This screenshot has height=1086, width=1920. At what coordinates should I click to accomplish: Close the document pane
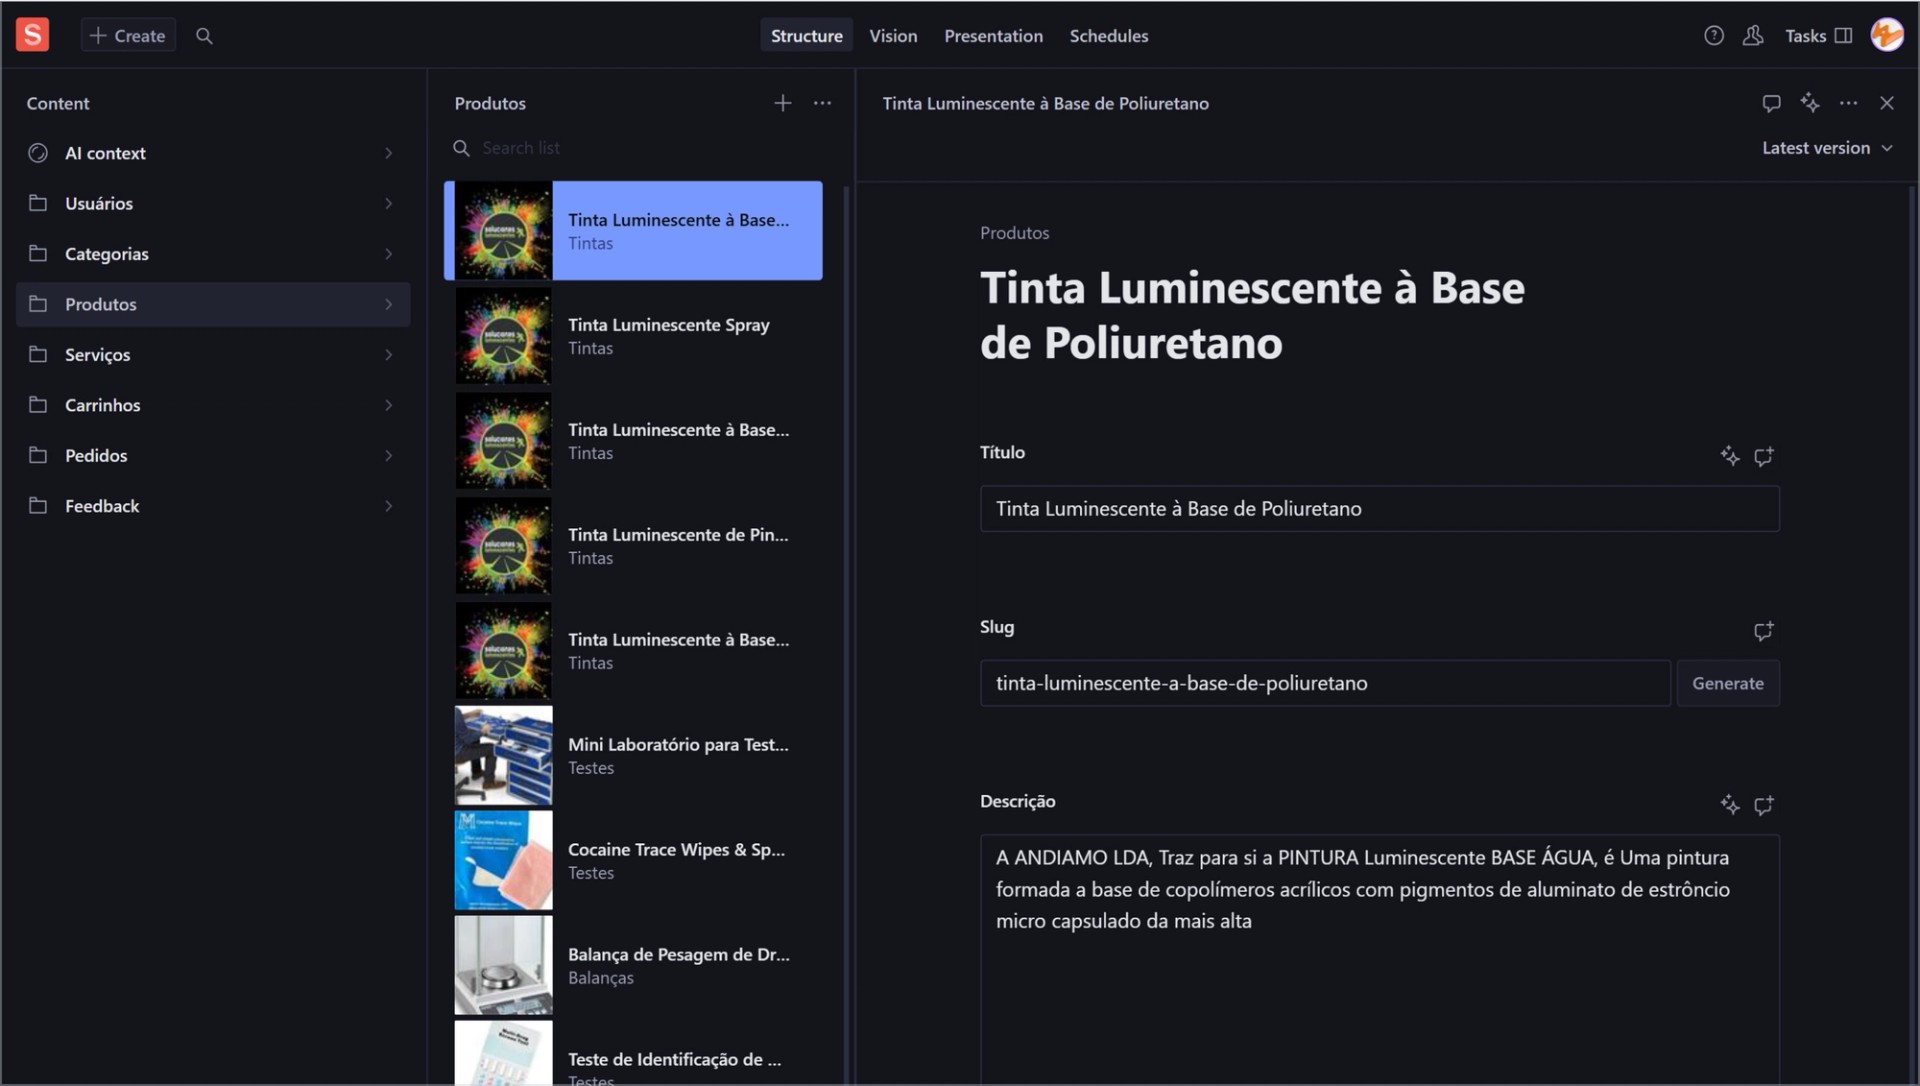point(1886,103)
